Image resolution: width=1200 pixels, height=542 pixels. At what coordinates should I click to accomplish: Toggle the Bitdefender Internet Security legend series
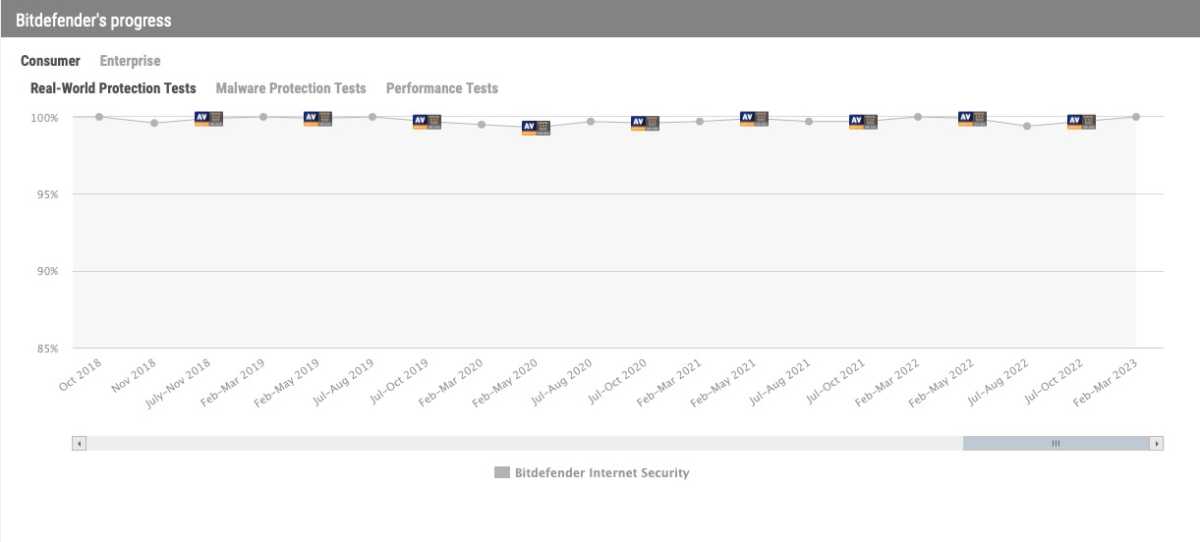coord(592,473)
